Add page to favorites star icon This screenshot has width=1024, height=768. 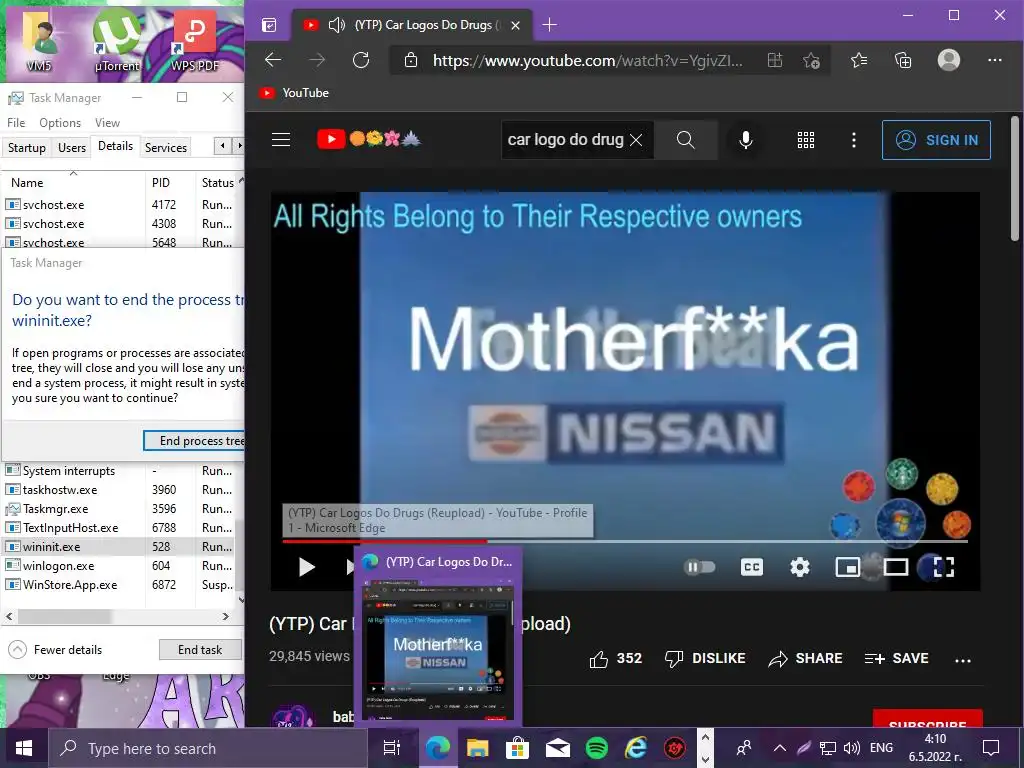(x=812, y=61)
